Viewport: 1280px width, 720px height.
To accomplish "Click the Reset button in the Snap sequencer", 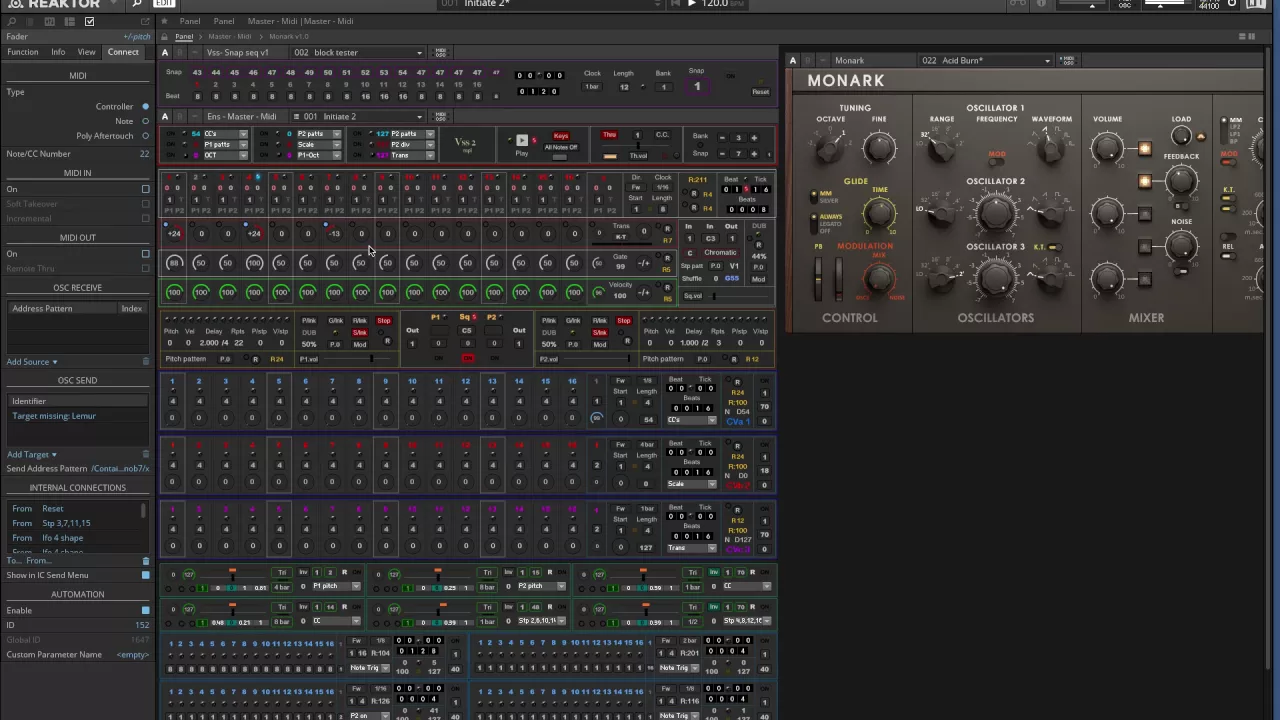I will click(761, 92).
